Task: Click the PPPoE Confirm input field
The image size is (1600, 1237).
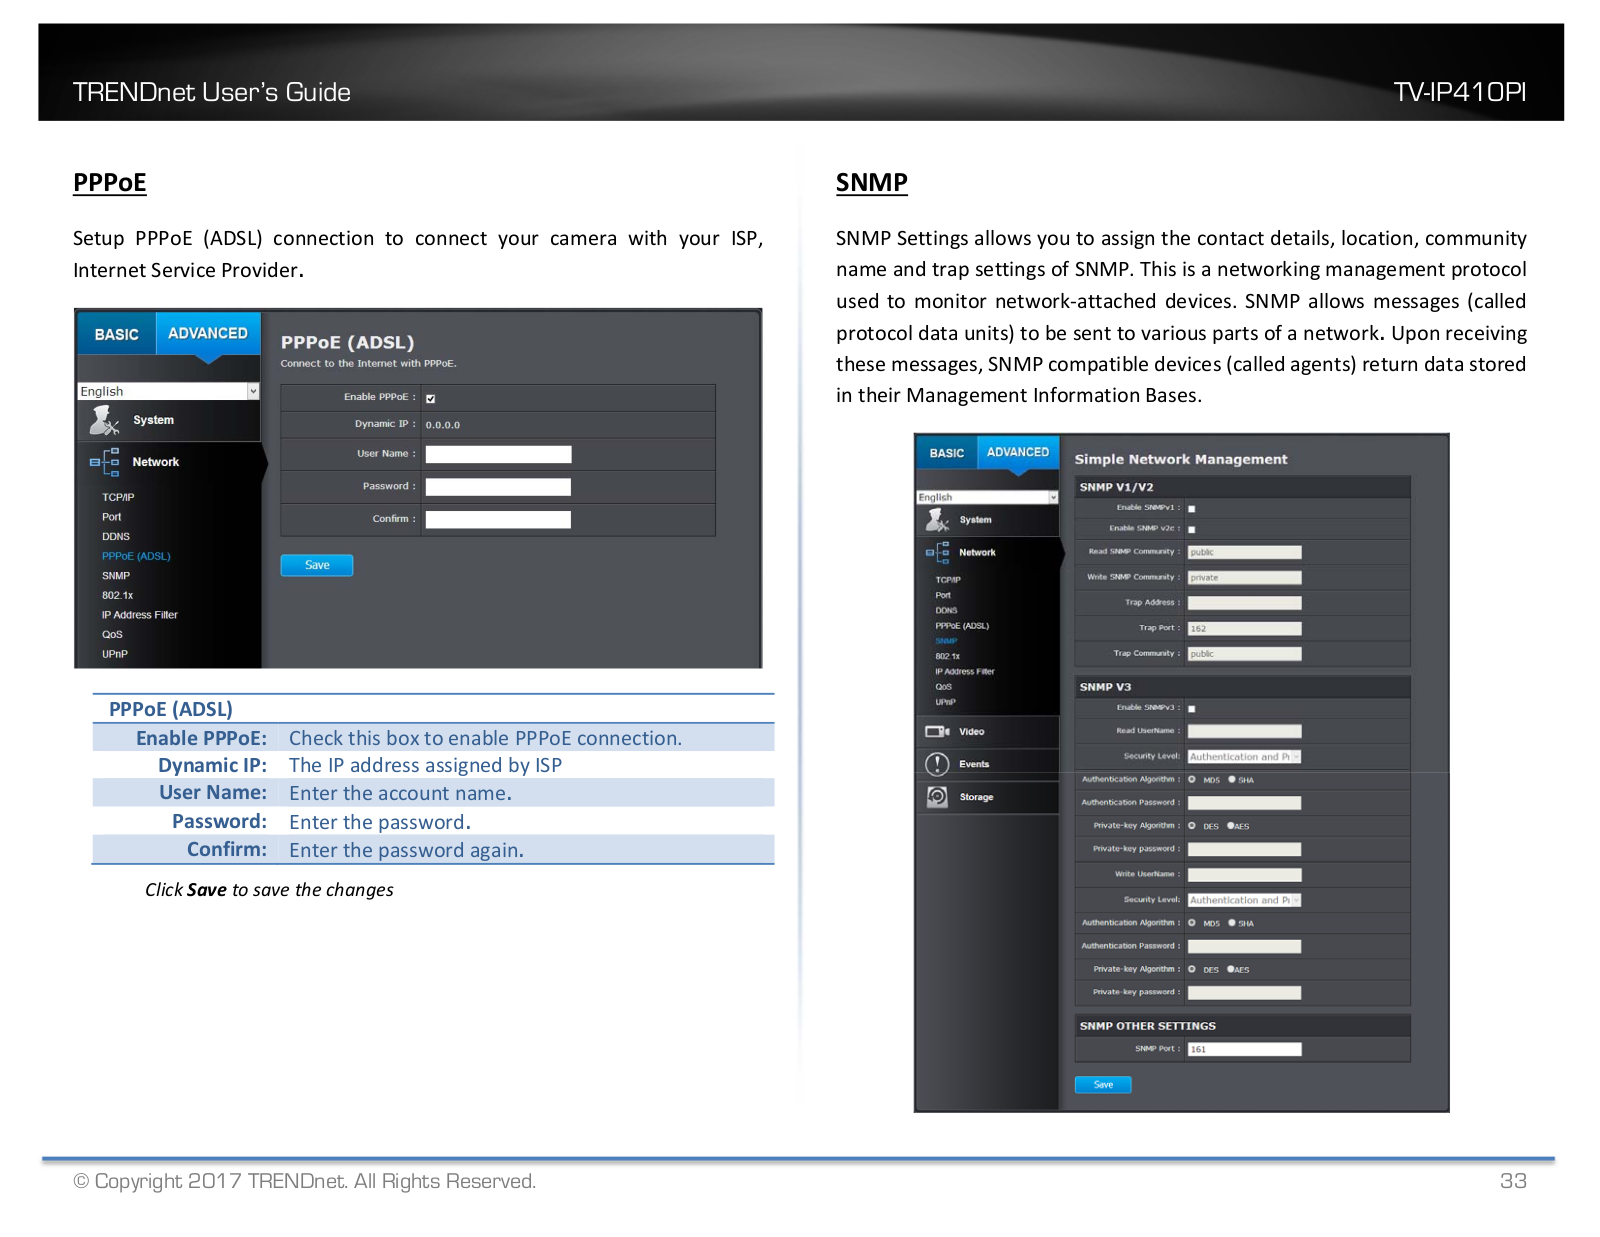Action: click(498, 519)
